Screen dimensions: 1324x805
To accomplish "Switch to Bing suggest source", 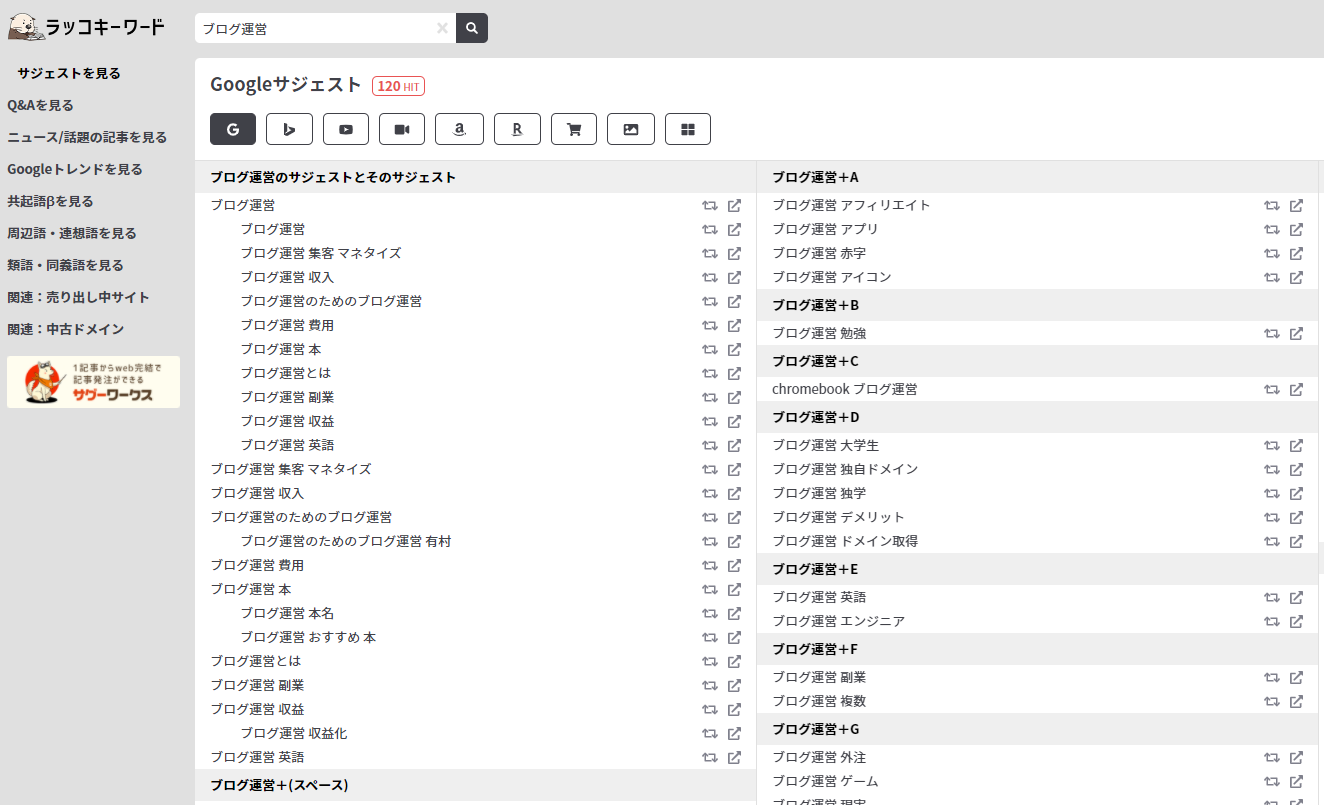I will [x=289, y=129].
